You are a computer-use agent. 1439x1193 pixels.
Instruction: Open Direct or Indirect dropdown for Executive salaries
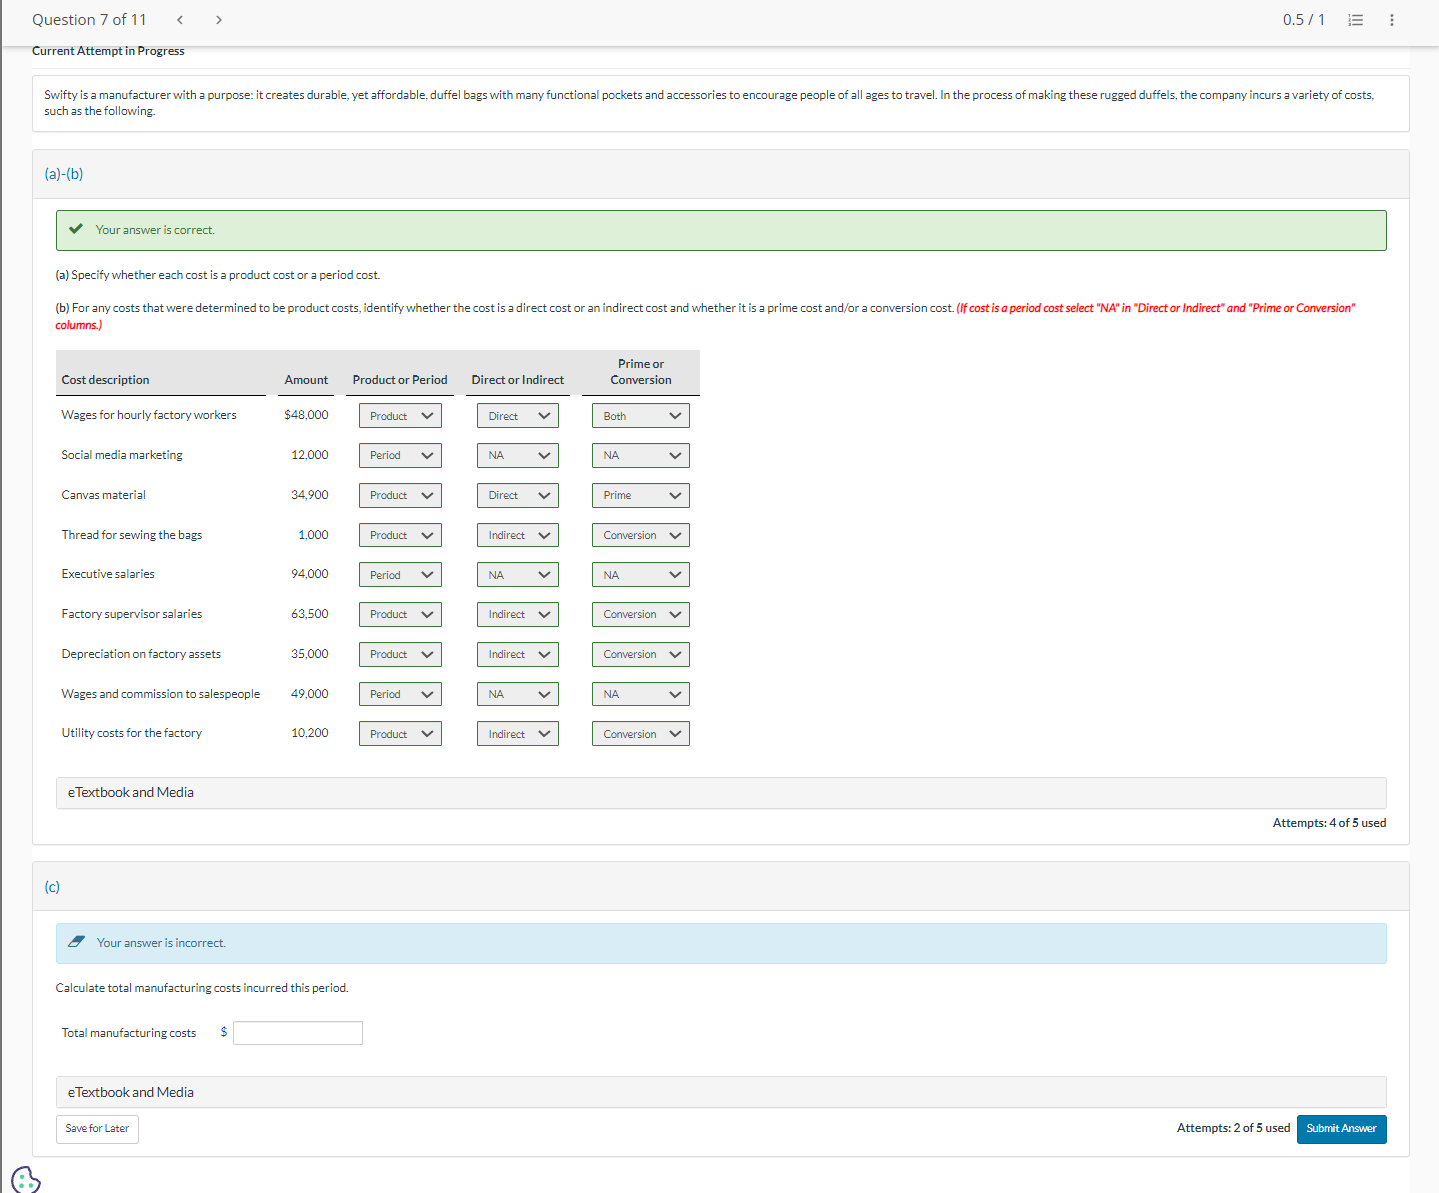click(518, 575)
